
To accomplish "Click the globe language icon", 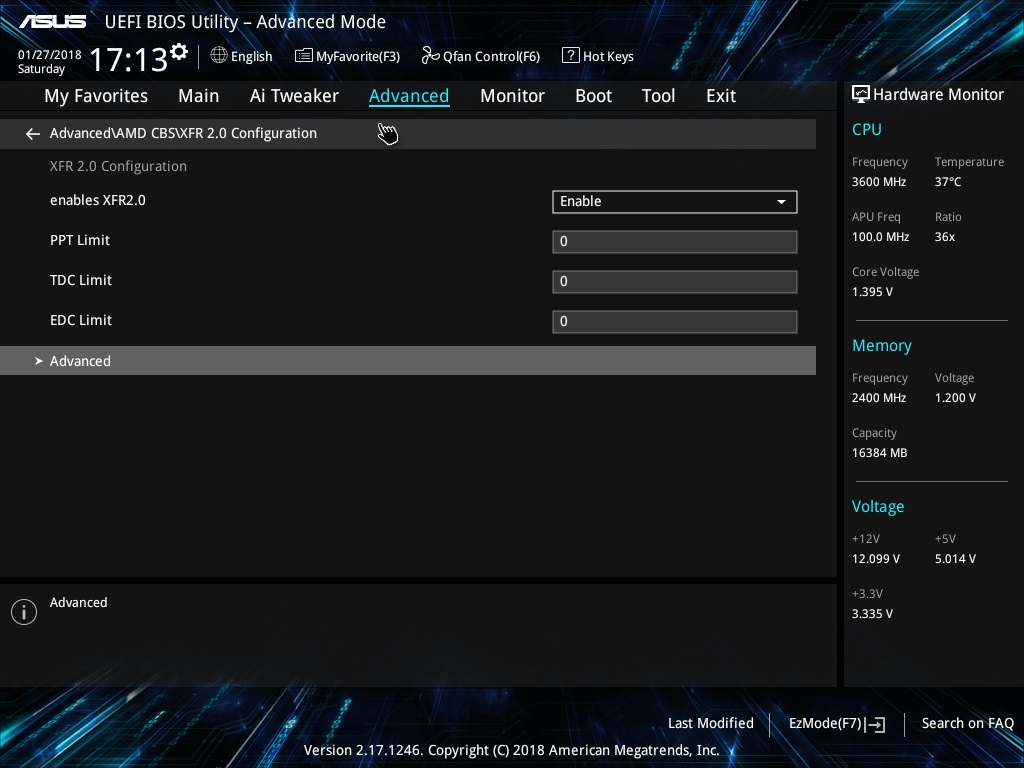I will point(219,56).
